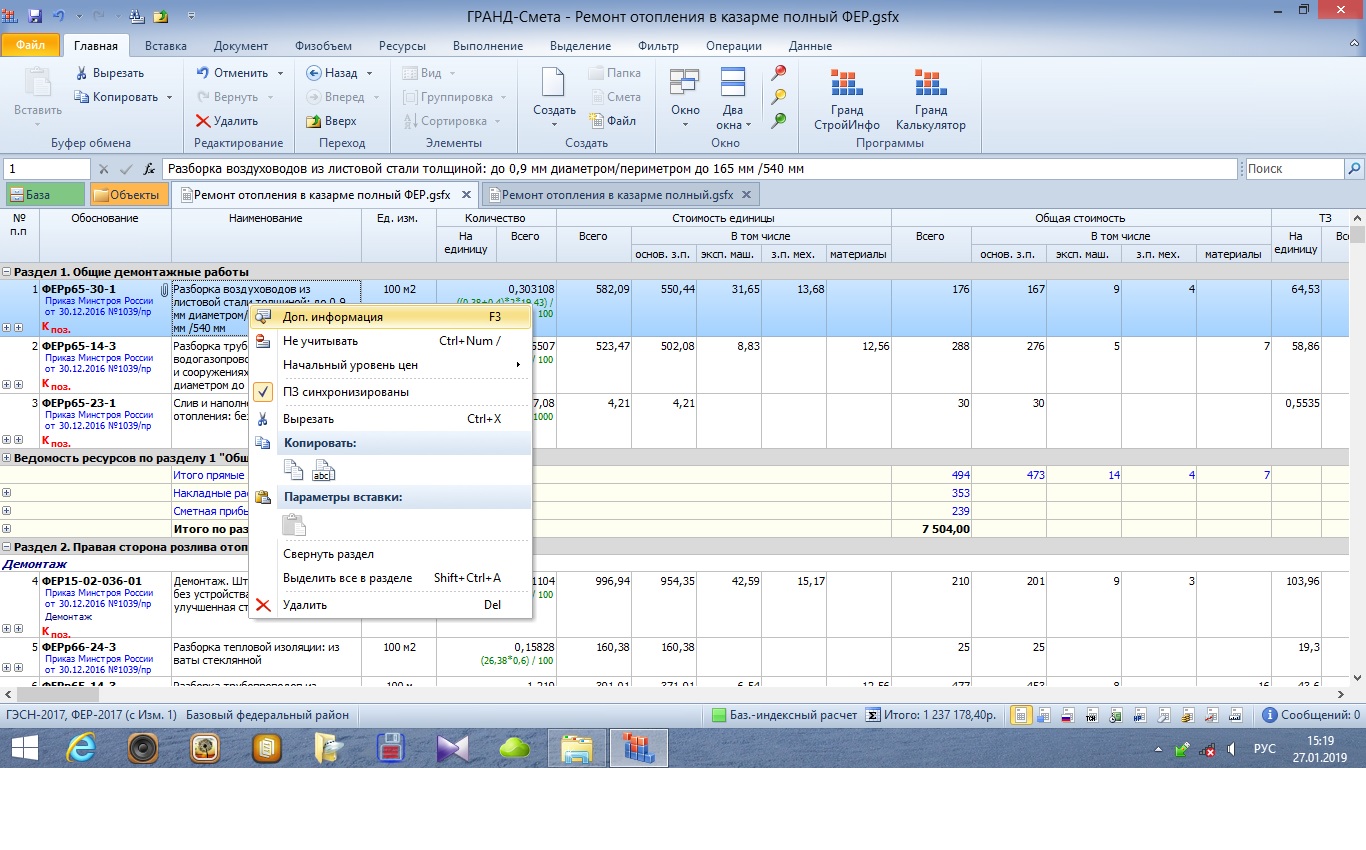Toggle ПЗ синхронизированы checkmark in context menu

pos(263,392)
